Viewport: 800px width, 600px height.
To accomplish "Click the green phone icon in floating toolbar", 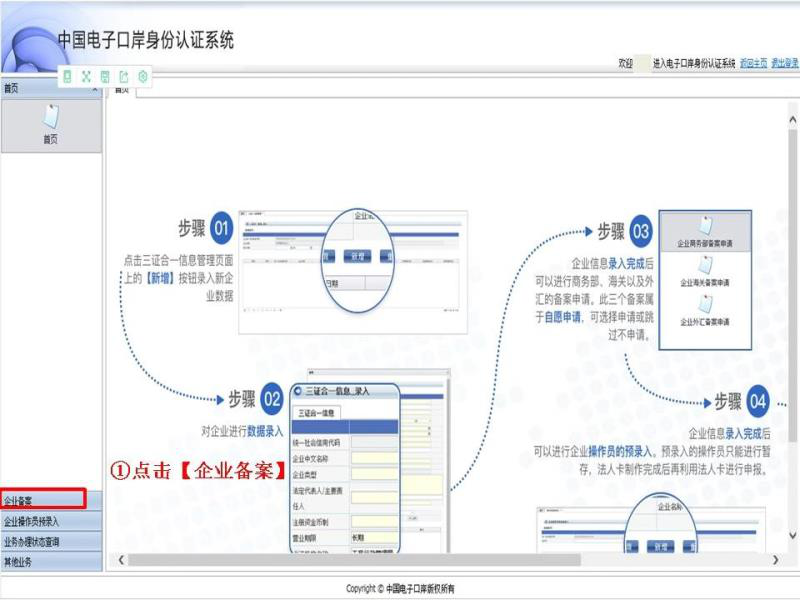I will [x=67, y=76].
